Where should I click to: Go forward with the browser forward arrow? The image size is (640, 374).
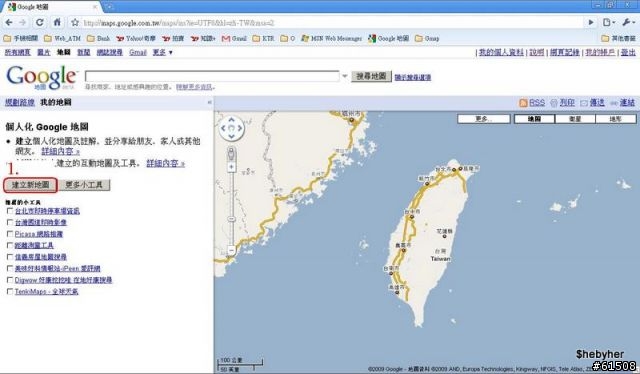23,22
